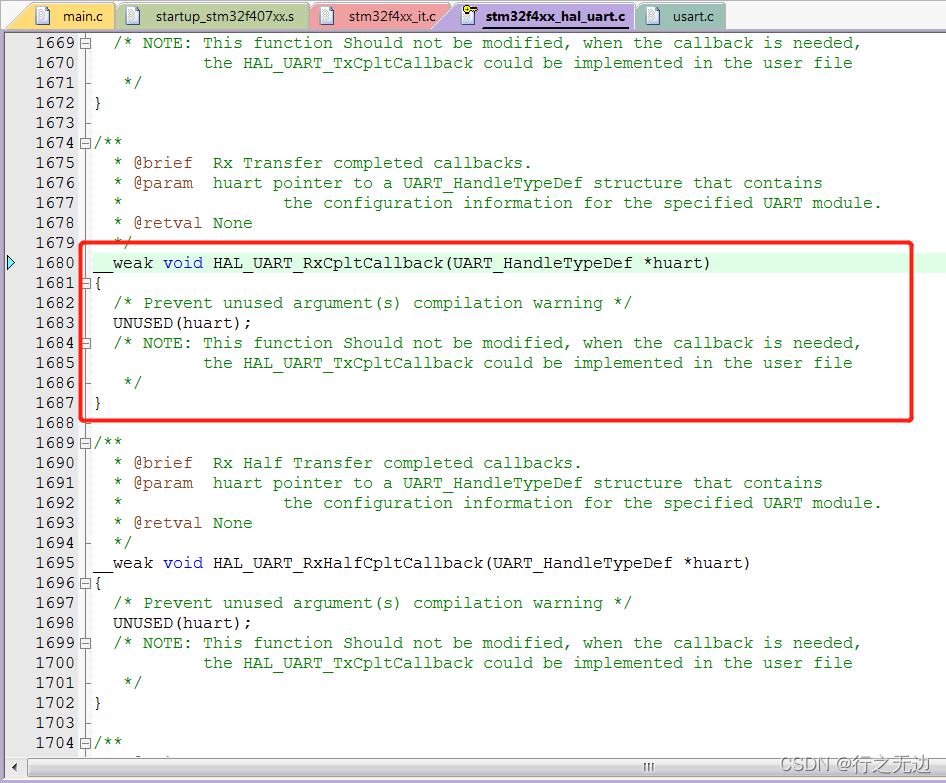Open the usart.c tab

point(682,16)
